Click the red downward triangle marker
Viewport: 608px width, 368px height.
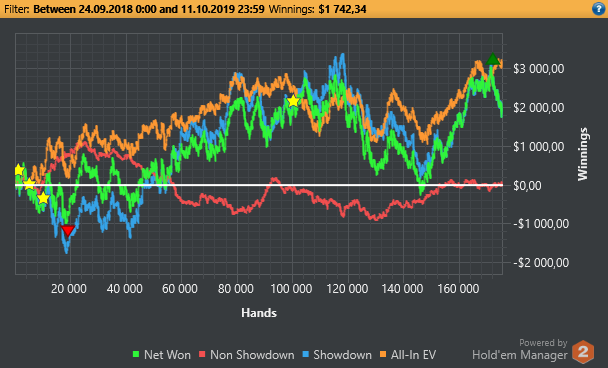68,230
